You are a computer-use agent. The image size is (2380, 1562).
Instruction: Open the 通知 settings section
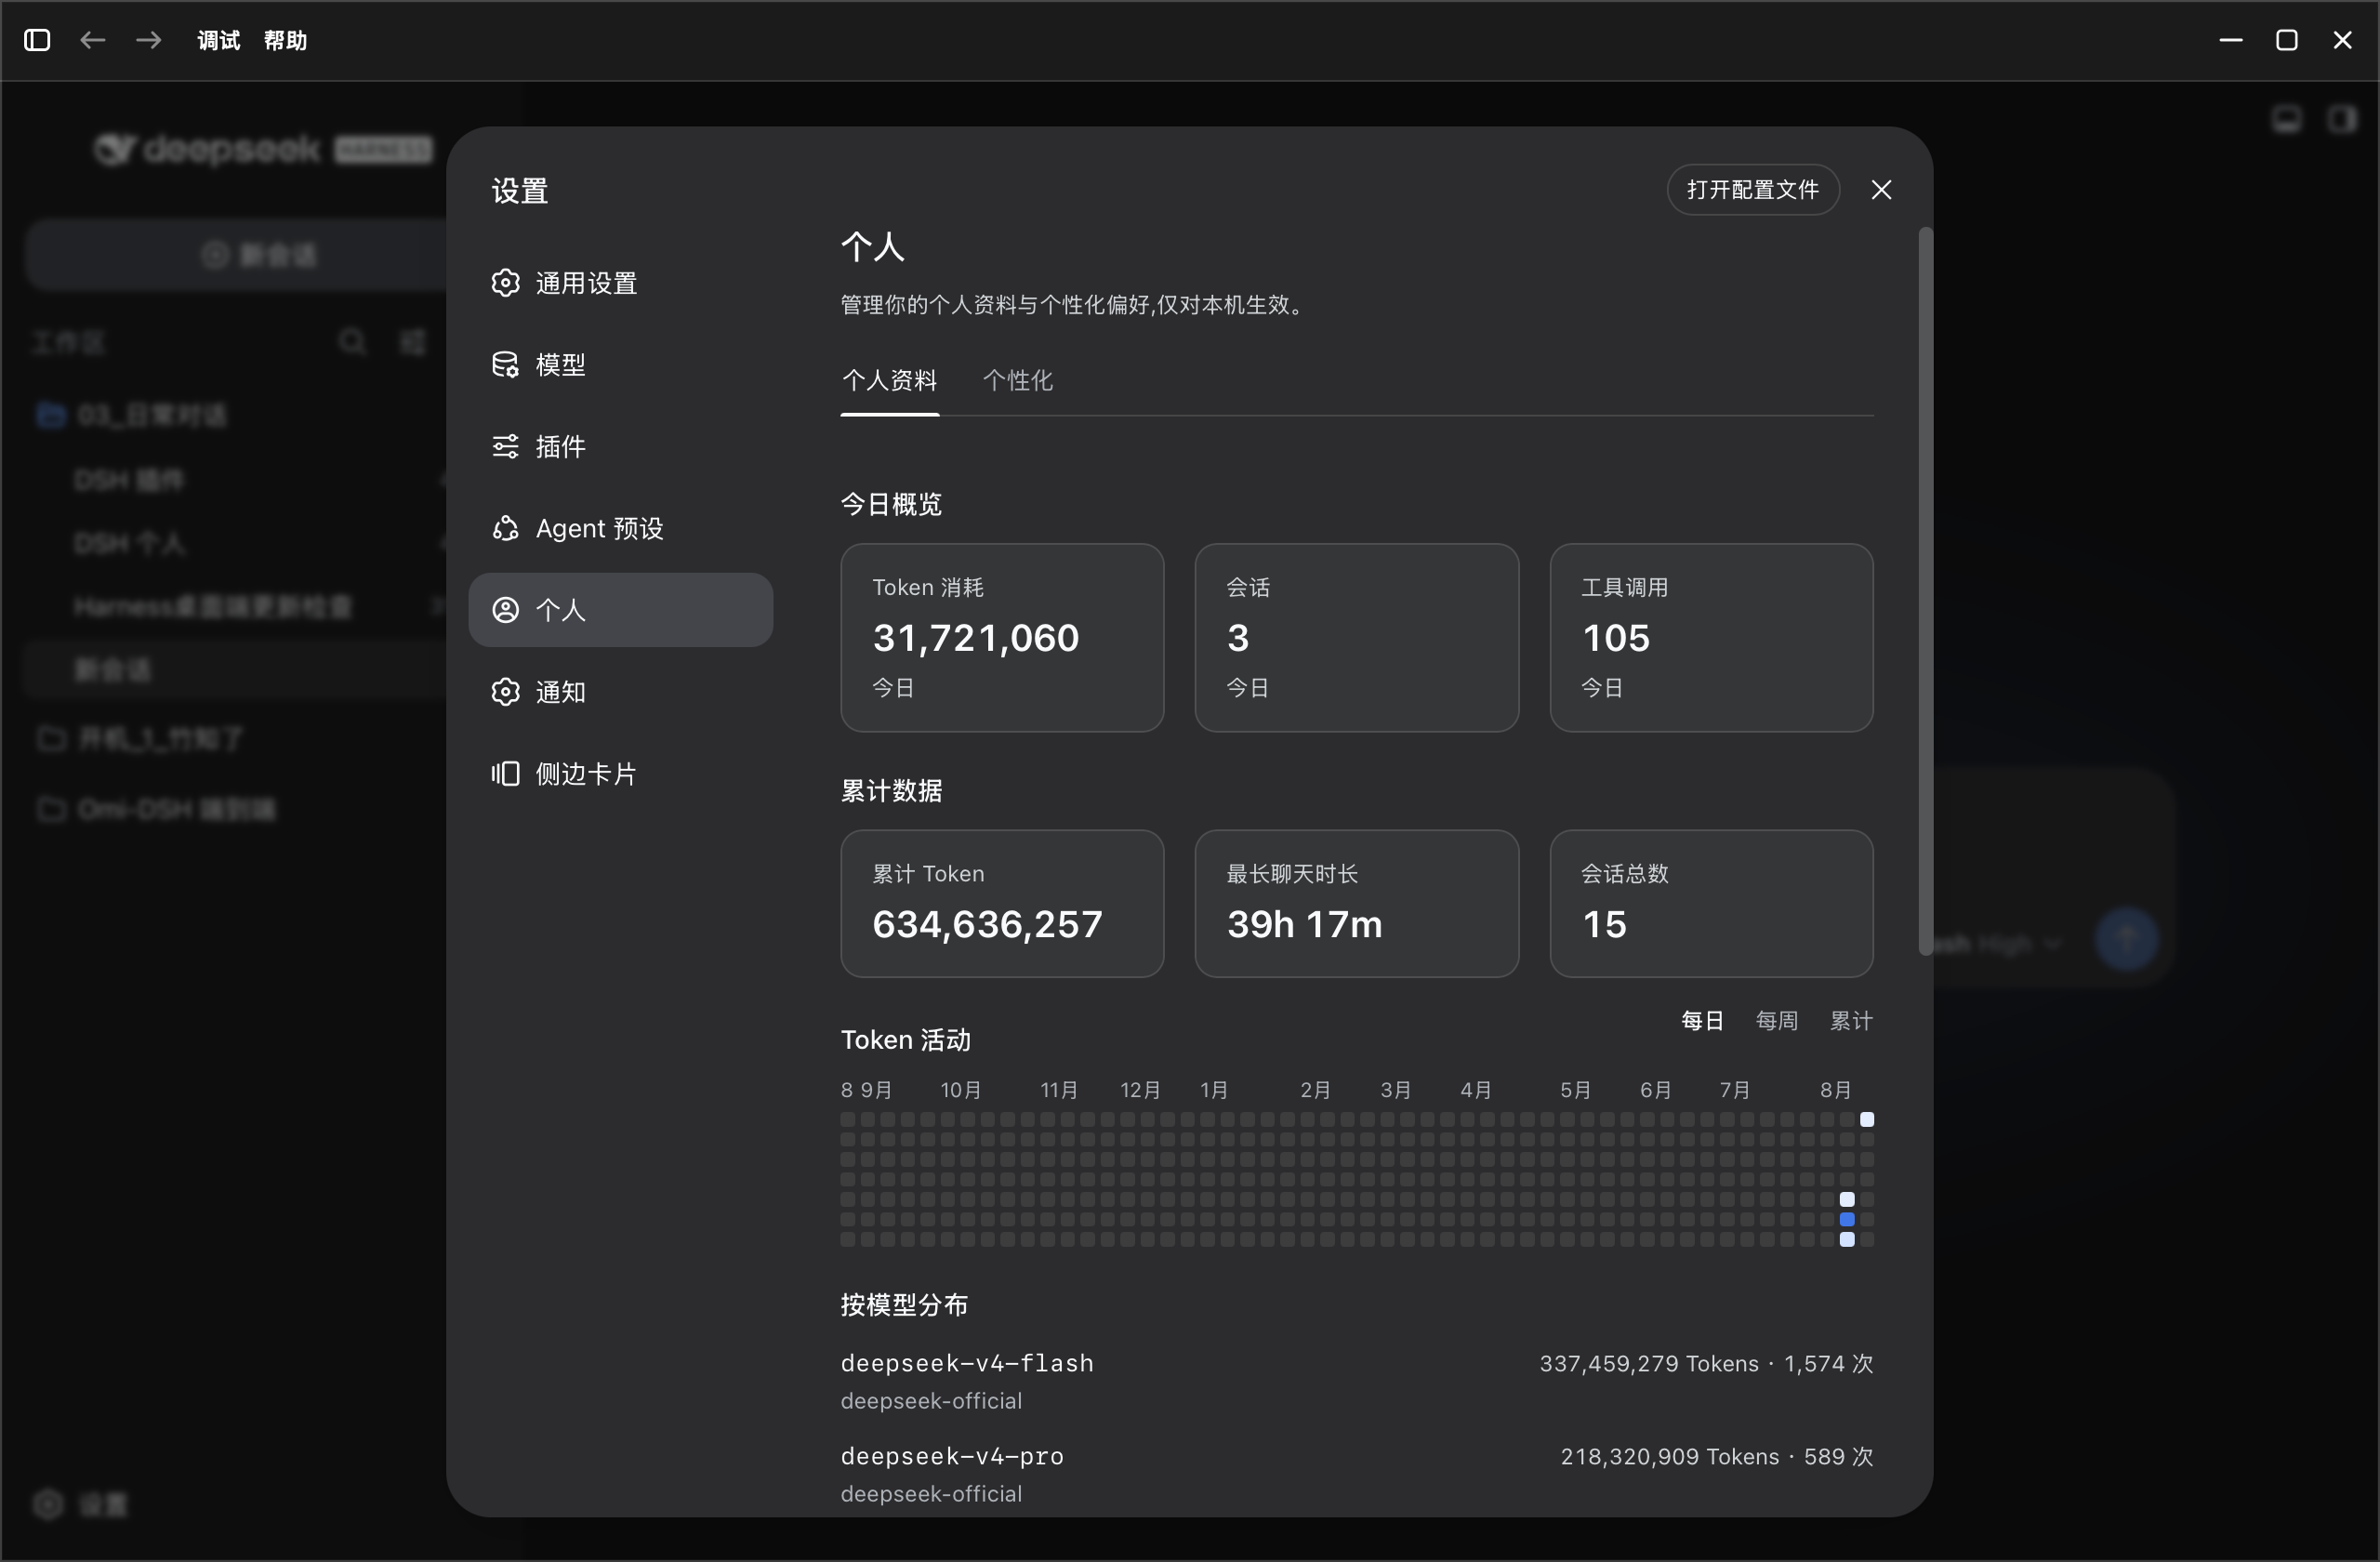point(620,692)
